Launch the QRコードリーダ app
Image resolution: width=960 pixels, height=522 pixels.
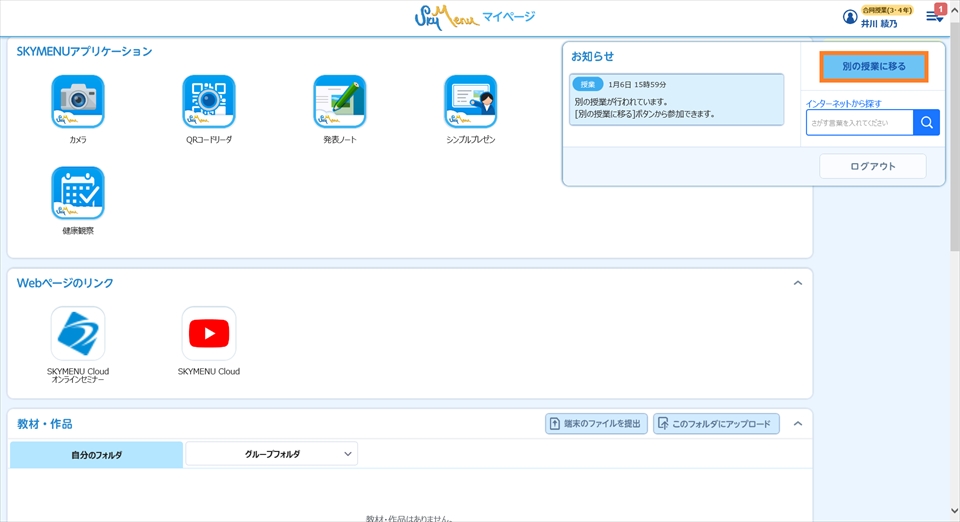pos(208,102)
